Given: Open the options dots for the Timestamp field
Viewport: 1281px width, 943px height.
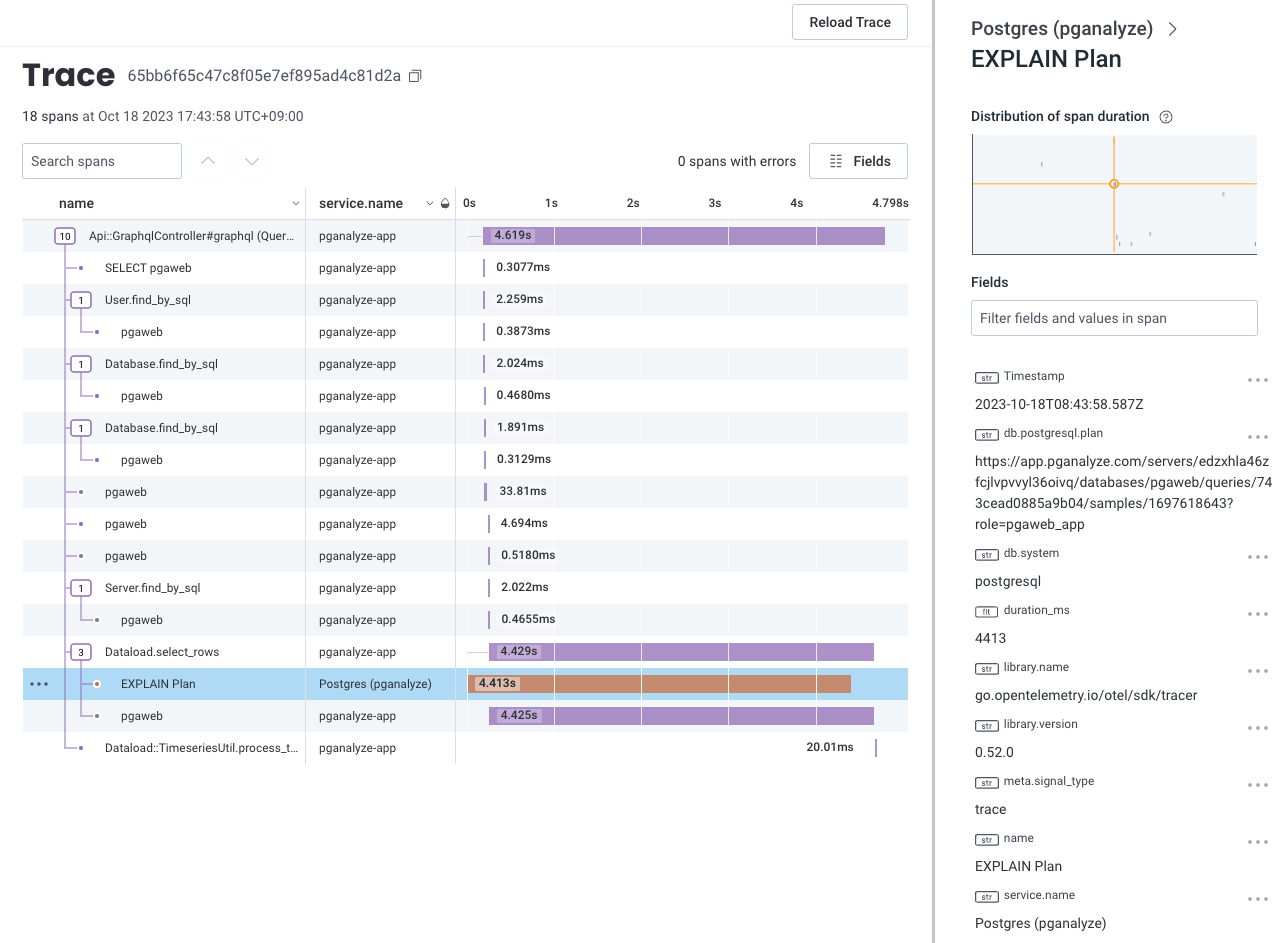Looking at the screenshot, I should click(1258, 380).
